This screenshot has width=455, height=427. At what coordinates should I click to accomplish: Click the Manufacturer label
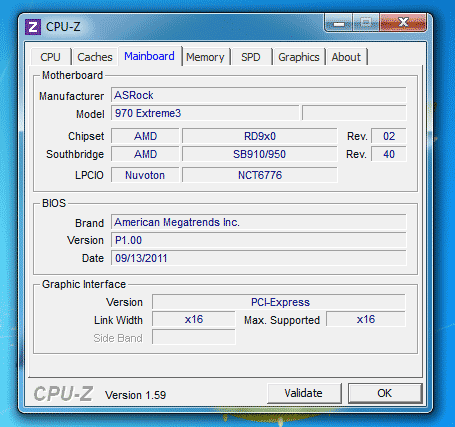(71, 96)
